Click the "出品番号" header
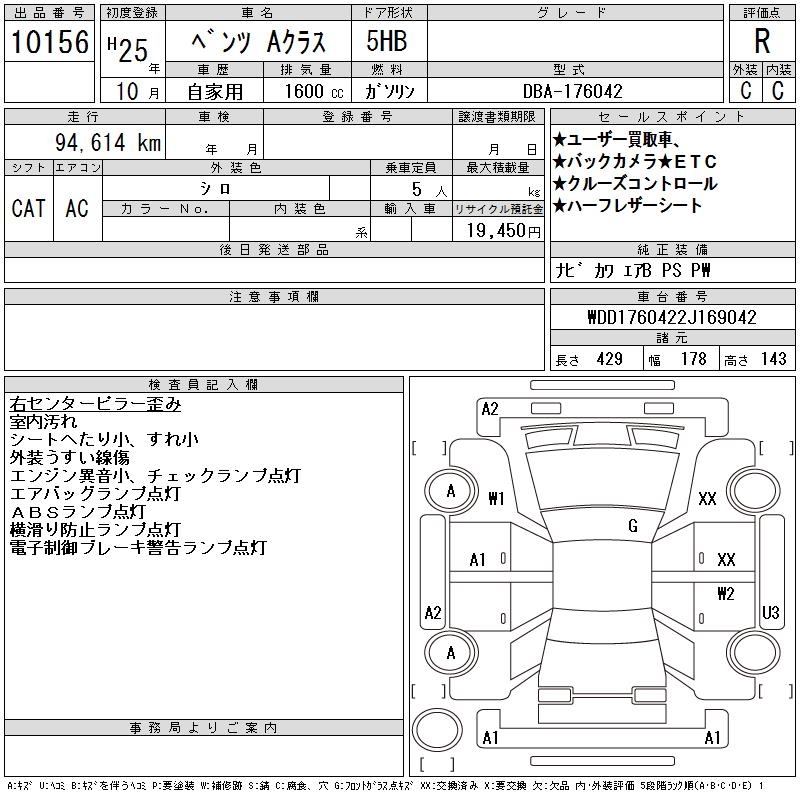The height and width of the screenshot is (800, 800). pos(49,13)
